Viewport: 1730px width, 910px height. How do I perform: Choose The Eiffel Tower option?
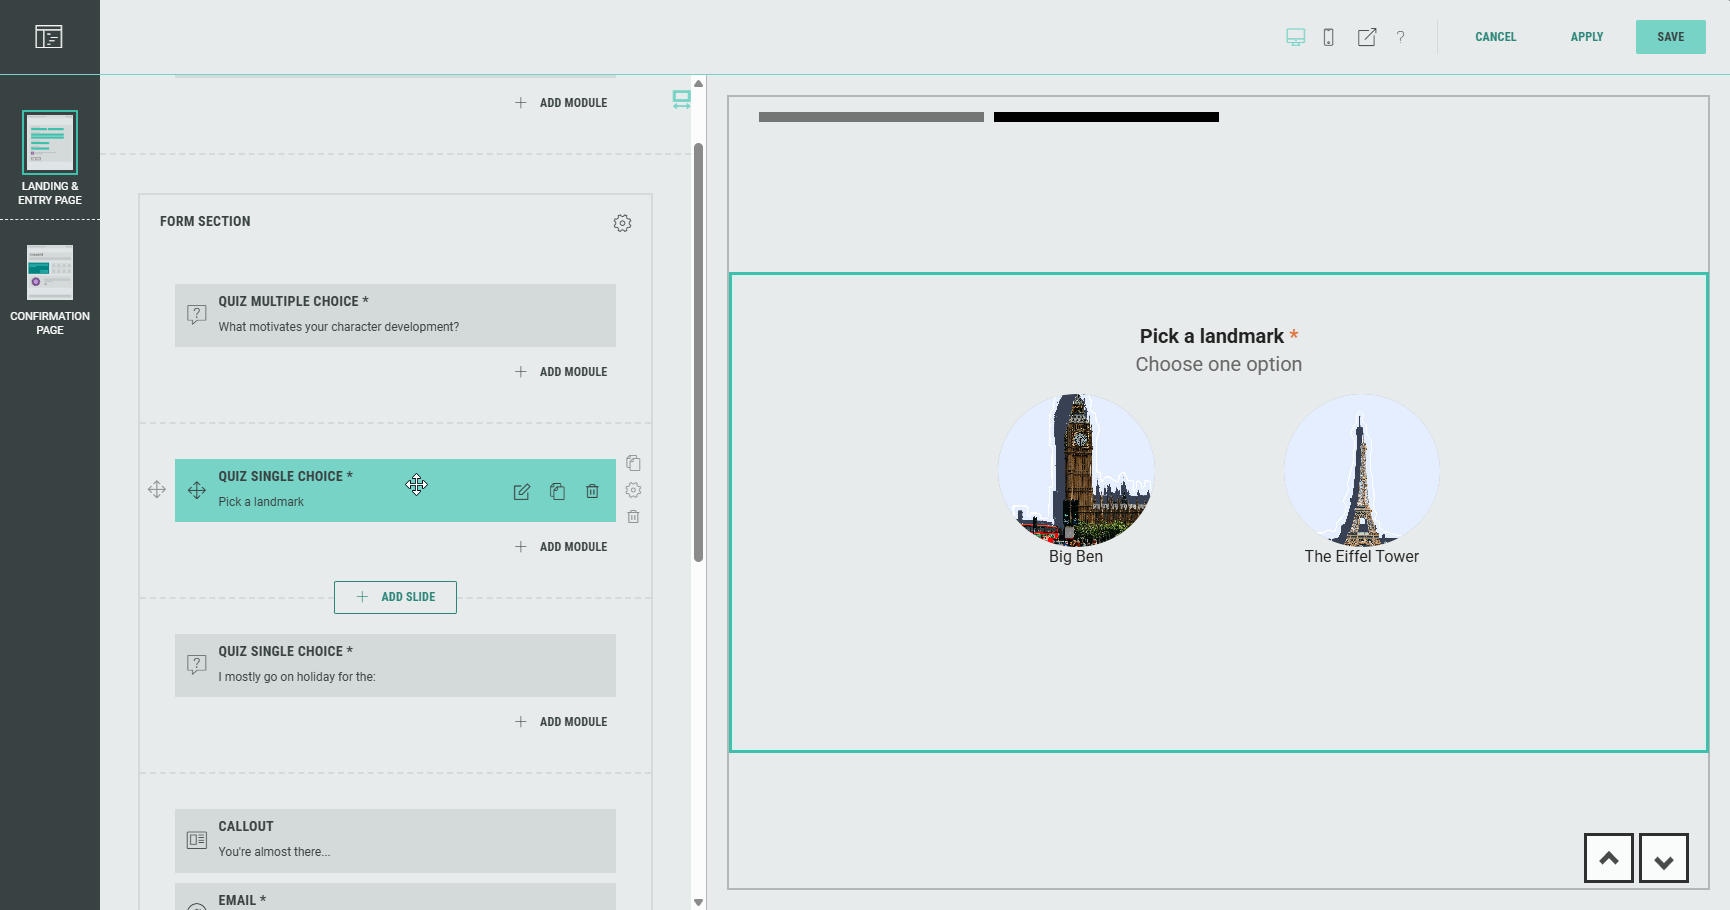click(x=1361, y=471)
